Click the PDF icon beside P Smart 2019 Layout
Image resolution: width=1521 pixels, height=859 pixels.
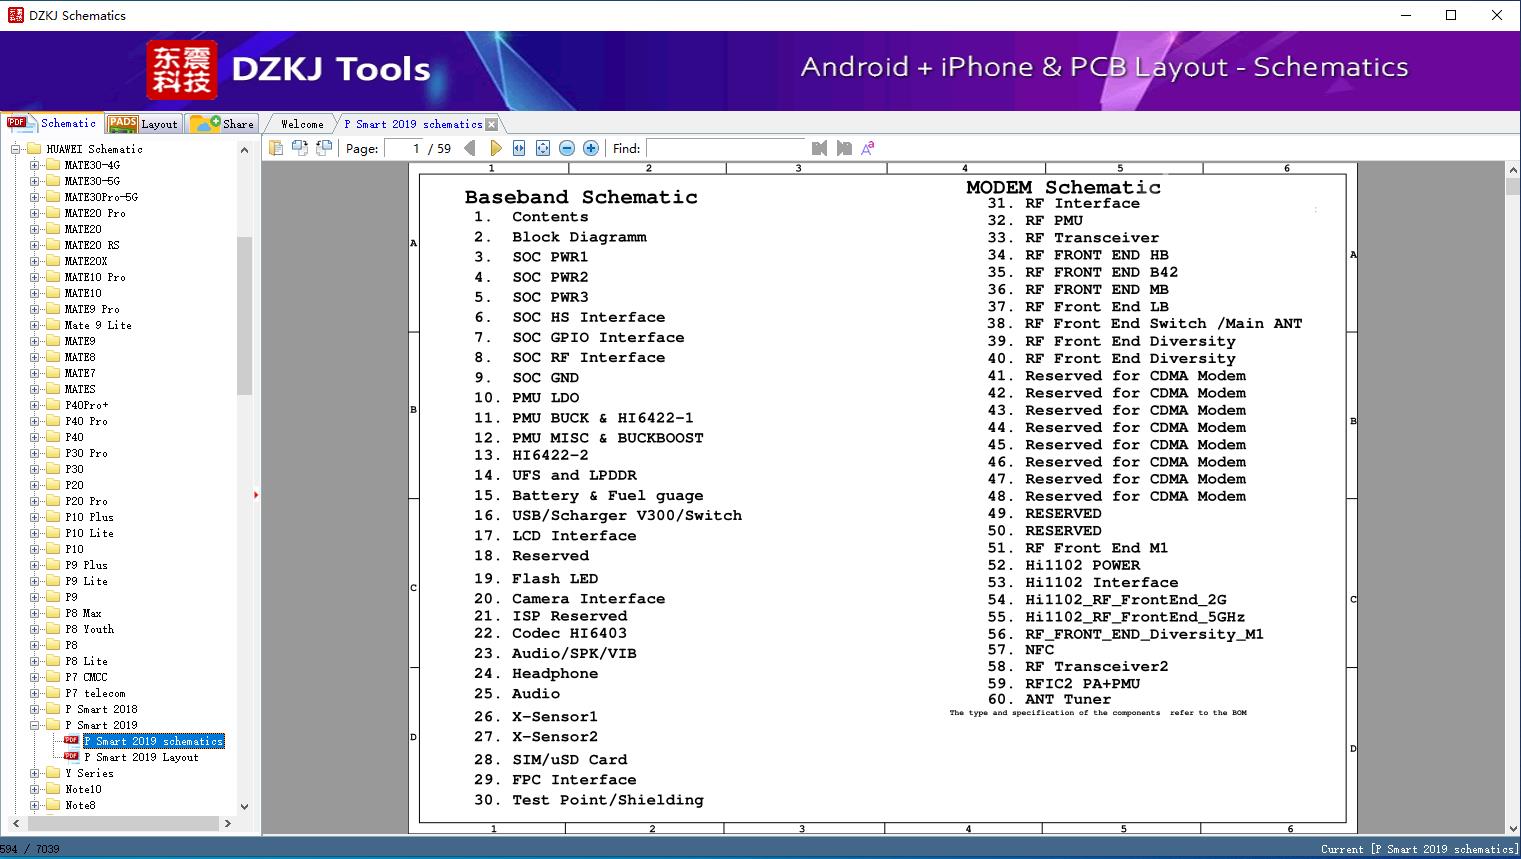point(71,757)
